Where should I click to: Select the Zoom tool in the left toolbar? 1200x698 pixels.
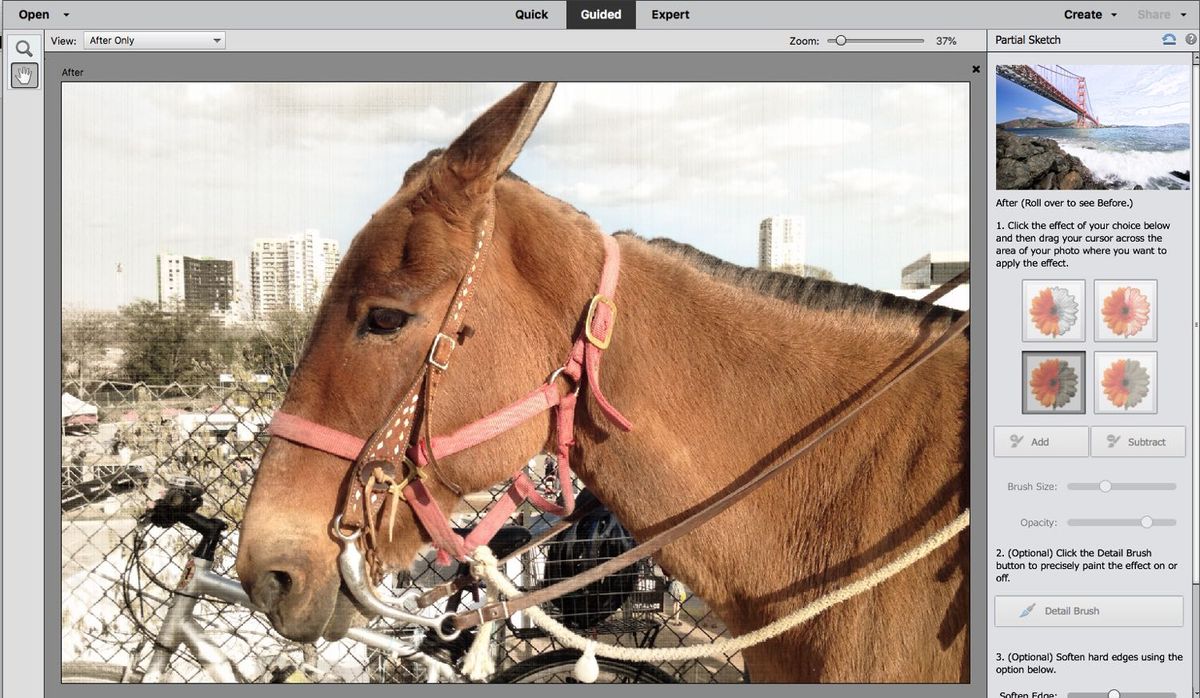24,46
